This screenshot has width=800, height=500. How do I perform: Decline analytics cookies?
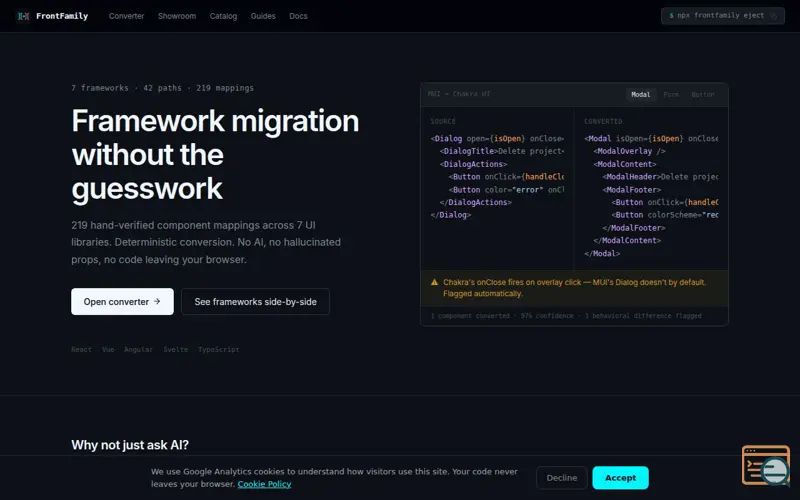coord(562,478)
